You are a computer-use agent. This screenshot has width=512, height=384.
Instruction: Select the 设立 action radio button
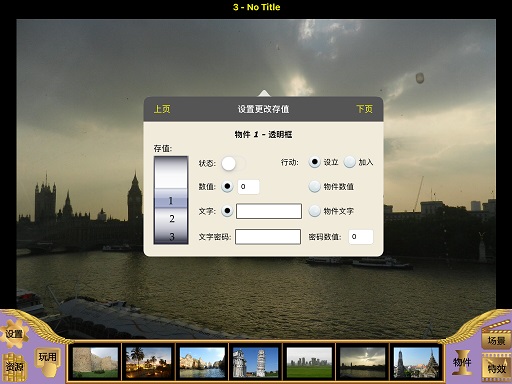pyautogui.click(x=314, y=162)
